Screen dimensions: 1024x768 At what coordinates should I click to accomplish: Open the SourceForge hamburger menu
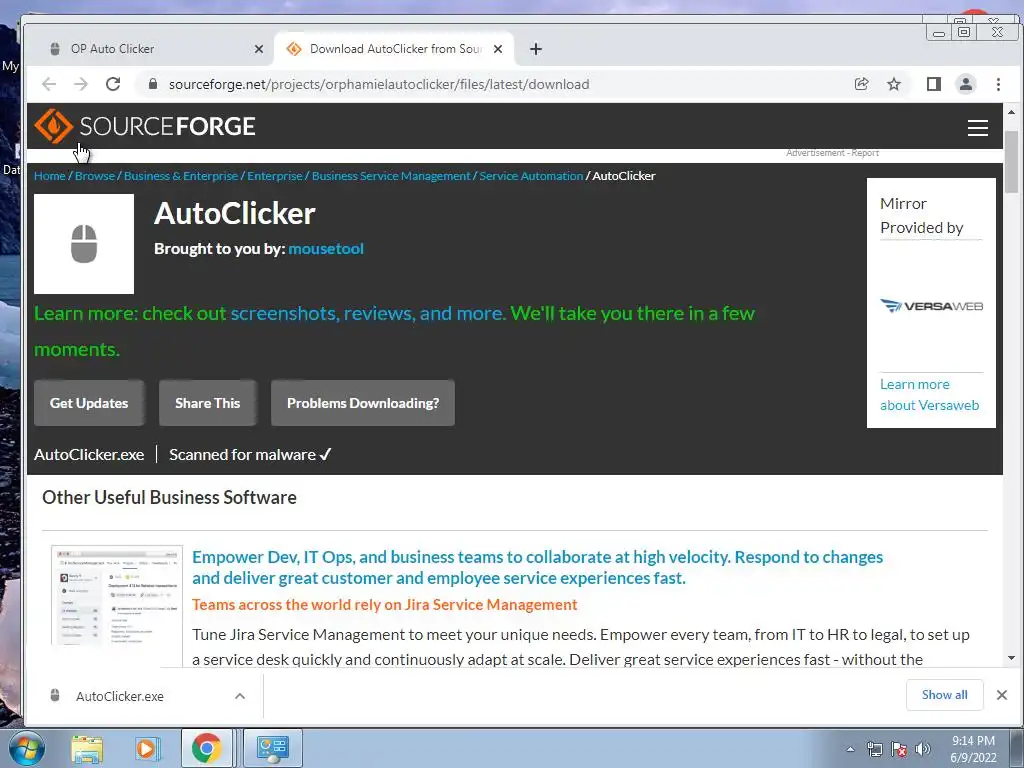[977, 127]
